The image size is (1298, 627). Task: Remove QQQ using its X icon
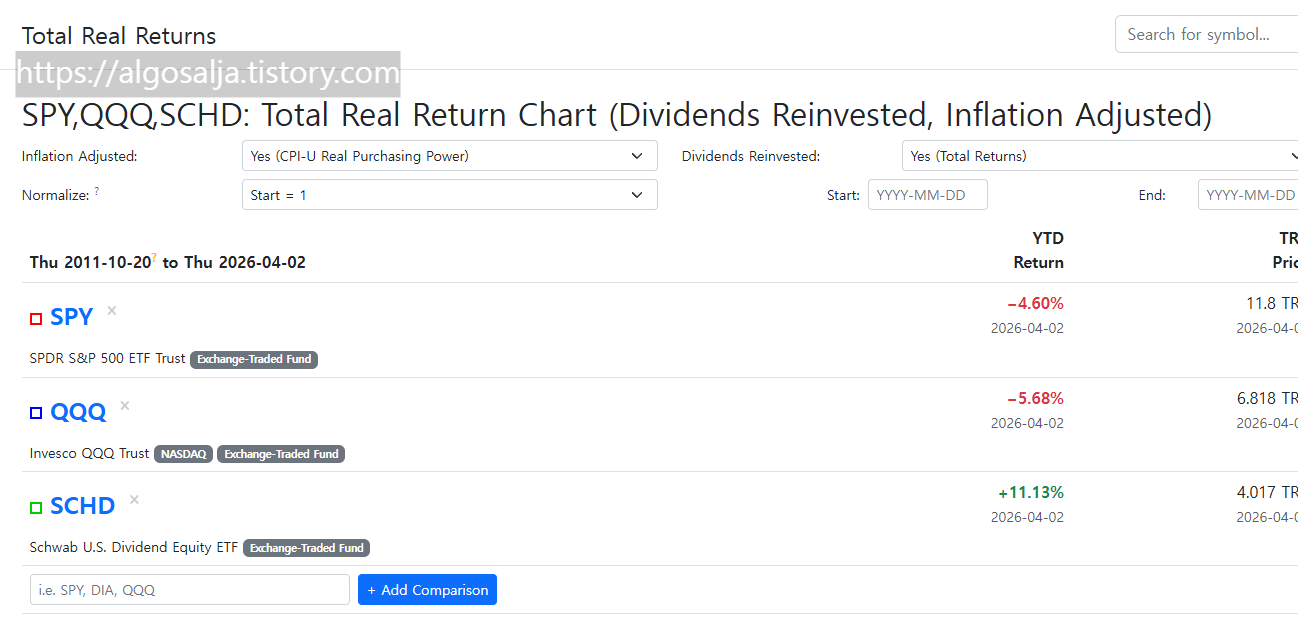click(x=124, y=404)
